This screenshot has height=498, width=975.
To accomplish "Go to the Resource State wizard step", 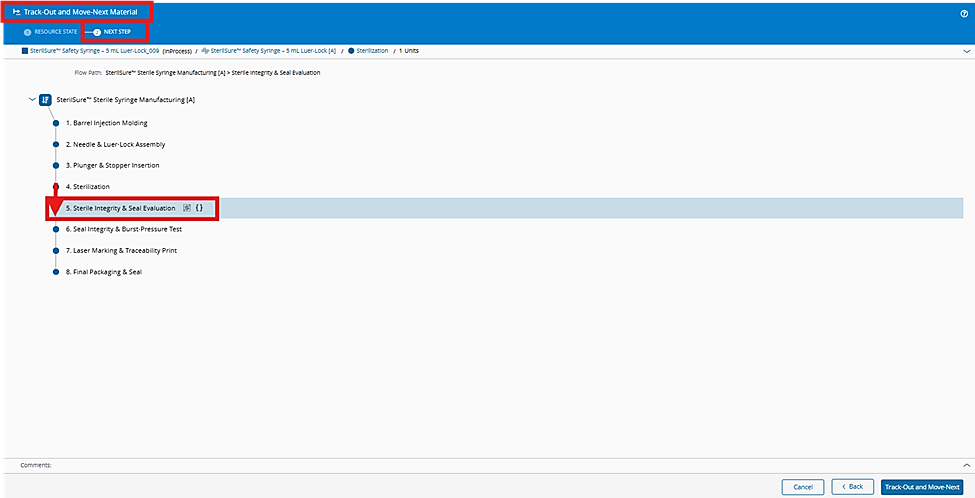I will coord(51,32).
